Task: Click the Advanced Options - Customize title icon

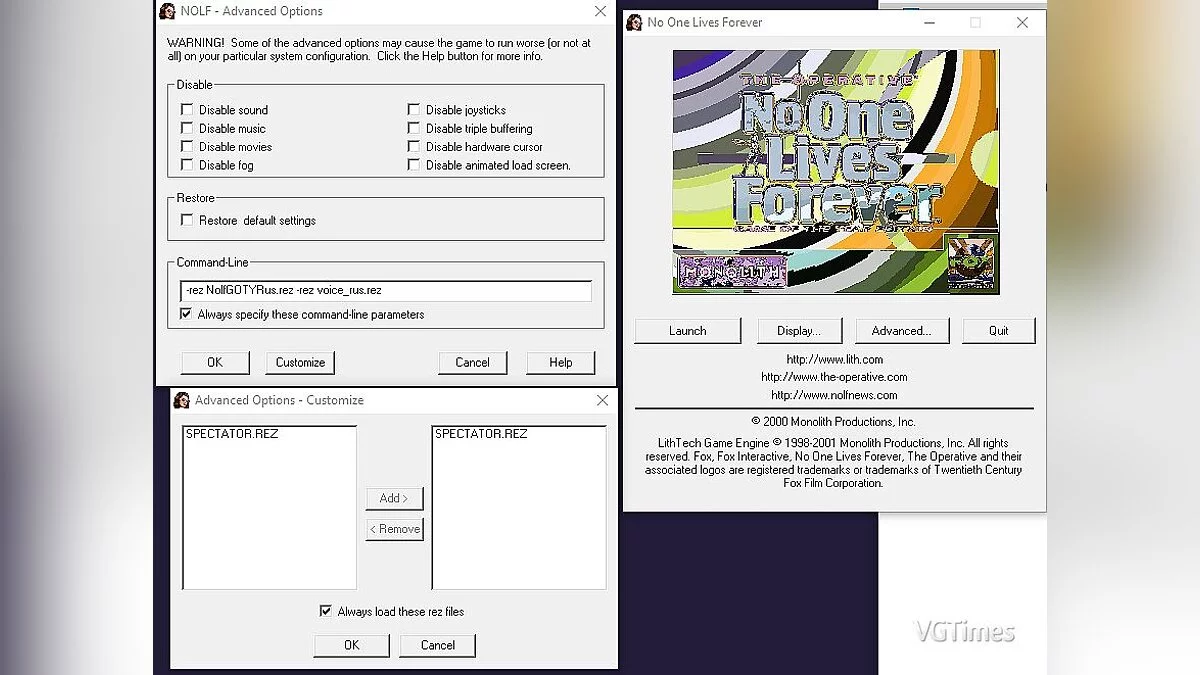Action: coord(182,400)
